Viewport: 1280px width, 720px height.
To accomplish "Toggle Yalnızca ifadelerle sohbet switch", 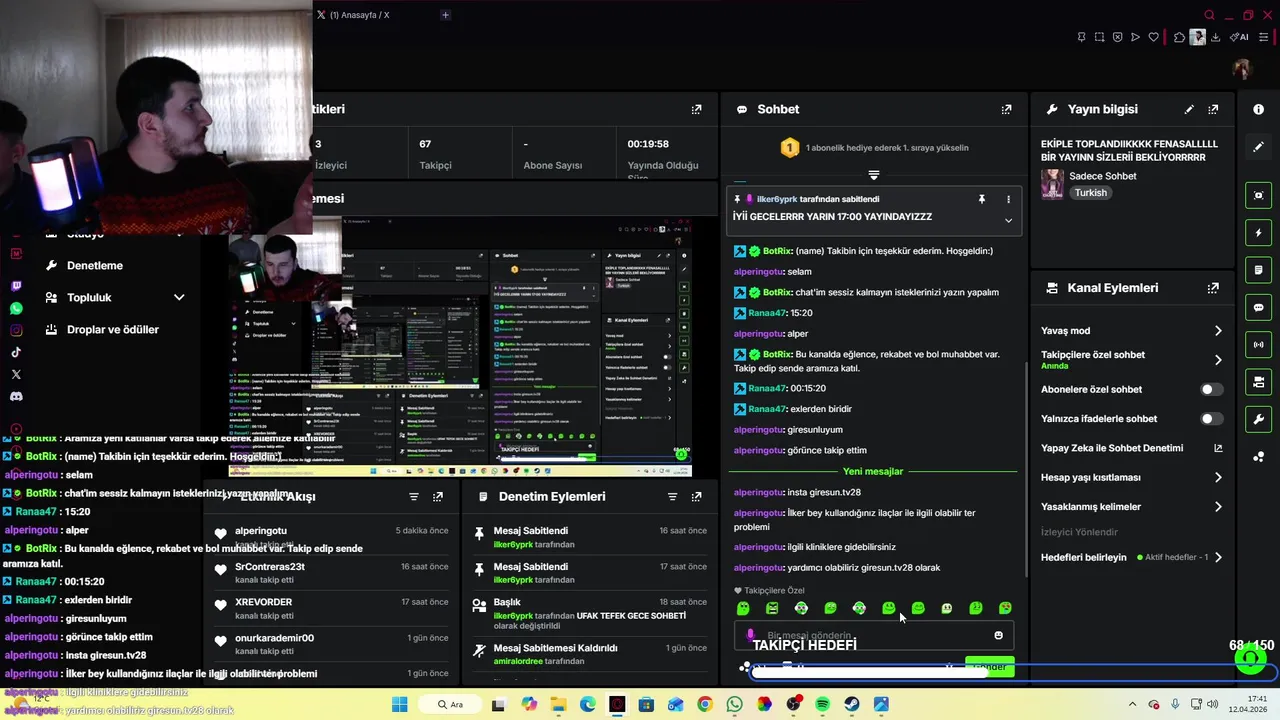I will point(1210,419).
